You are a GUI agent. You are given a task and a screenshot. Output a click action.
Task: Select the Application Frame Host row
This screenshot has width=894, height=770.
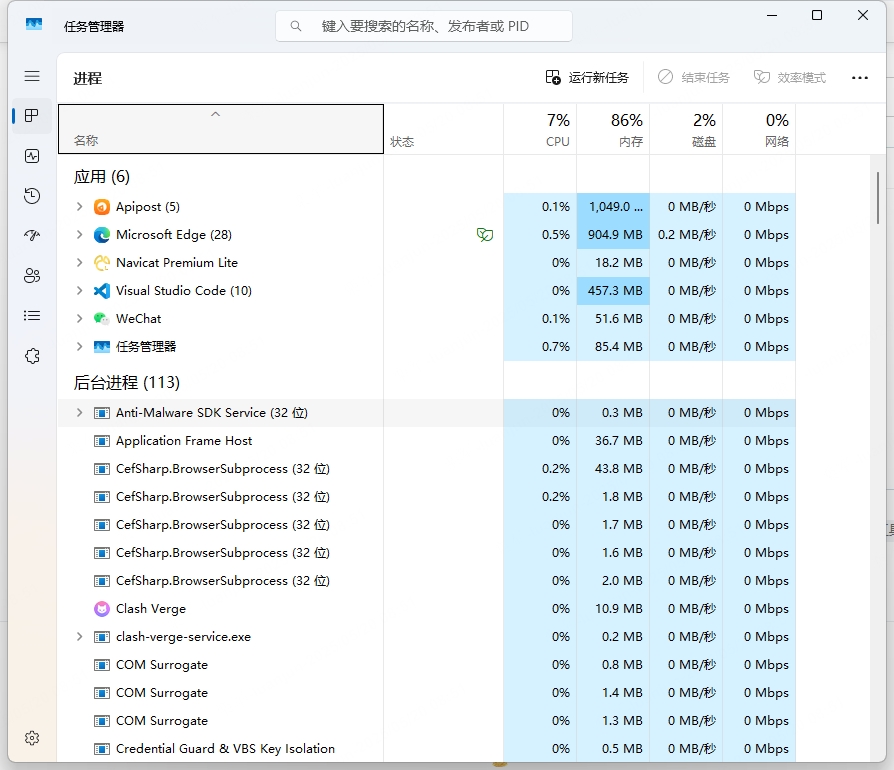point(426,441)
